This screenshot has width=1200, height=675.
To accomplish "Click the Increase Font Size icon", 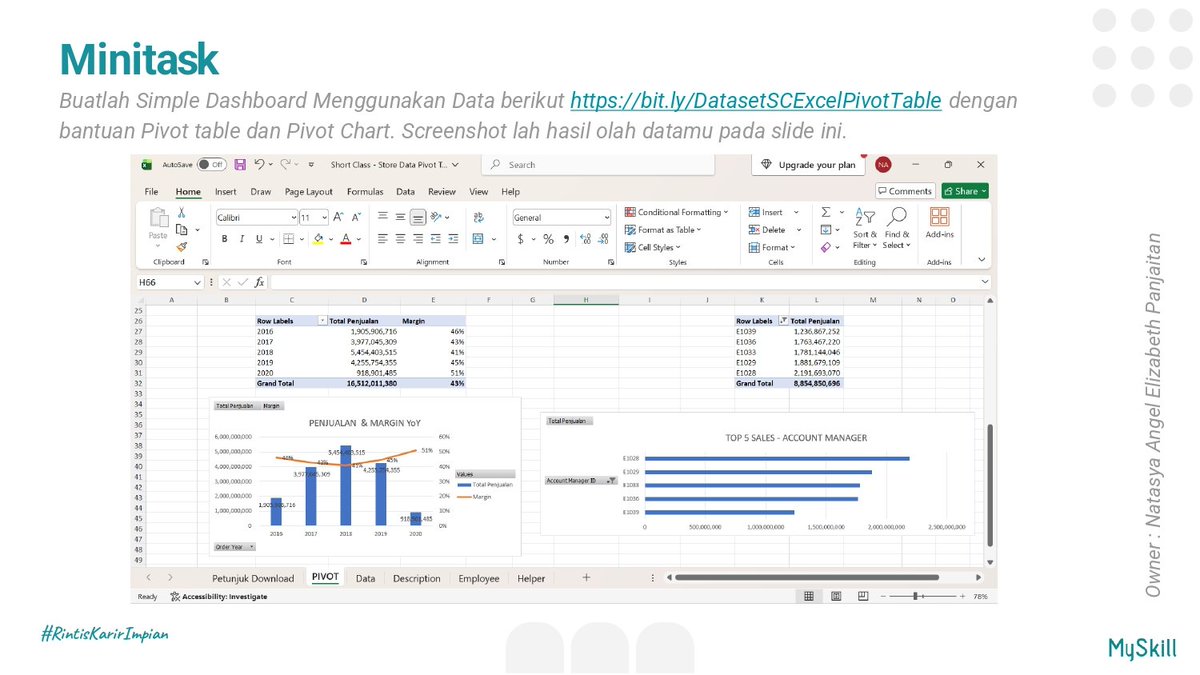I will click(x=338, y=216).
